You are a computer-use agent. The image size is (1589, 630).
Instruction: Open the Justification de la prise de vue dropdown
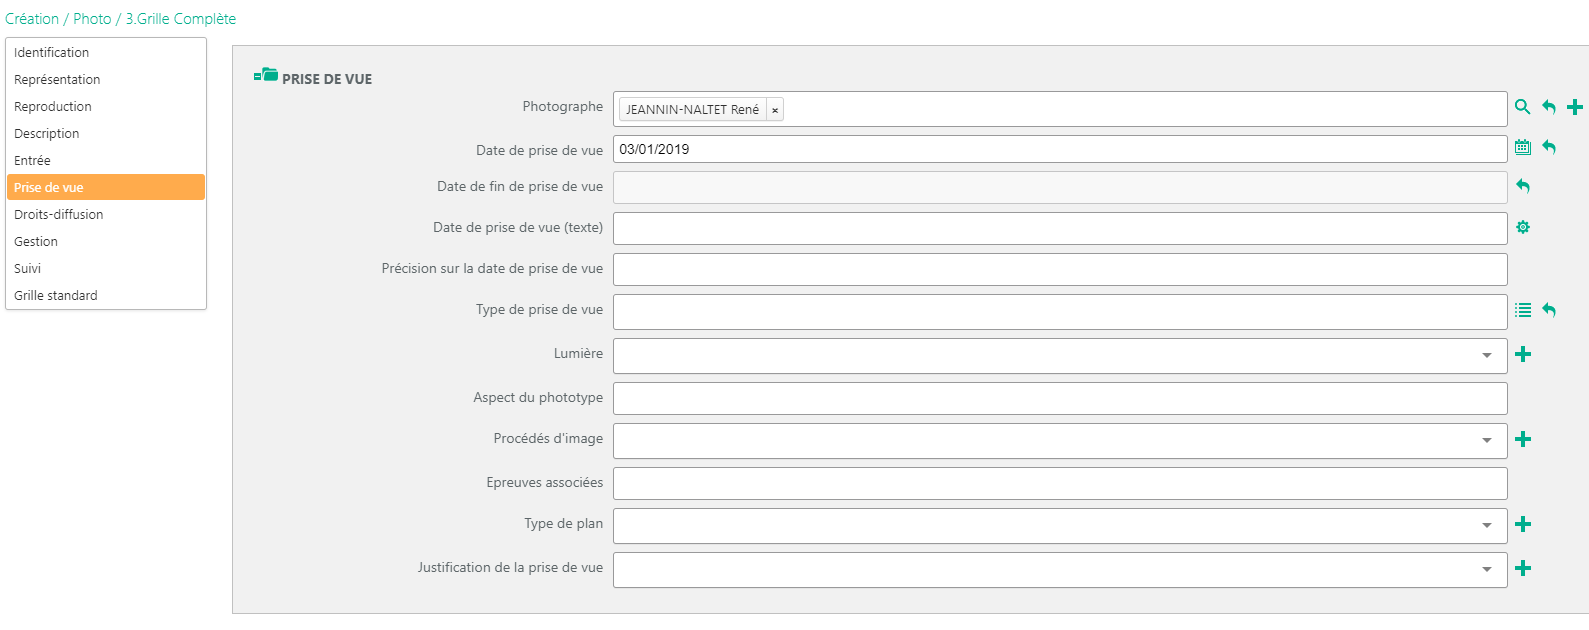pyautogui.click(x=1486, y=570)
